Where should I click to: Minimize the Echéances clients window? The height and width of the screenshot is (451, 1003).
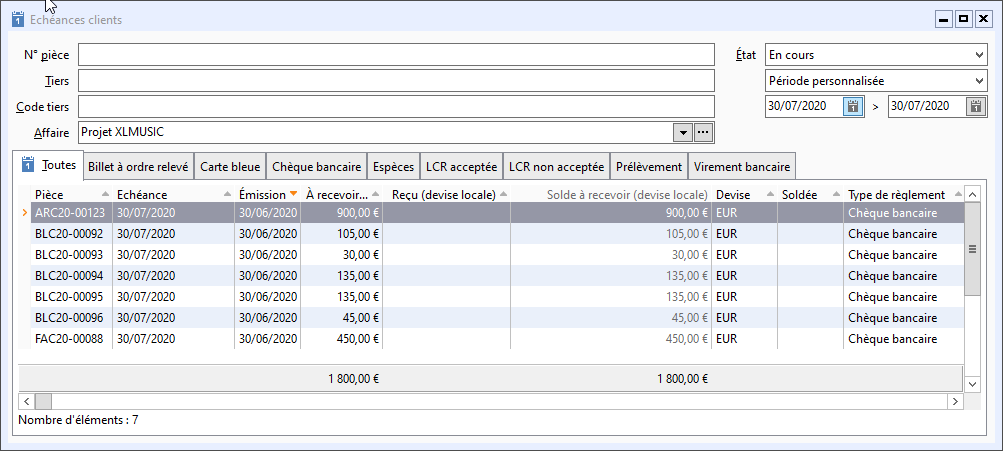943,20
